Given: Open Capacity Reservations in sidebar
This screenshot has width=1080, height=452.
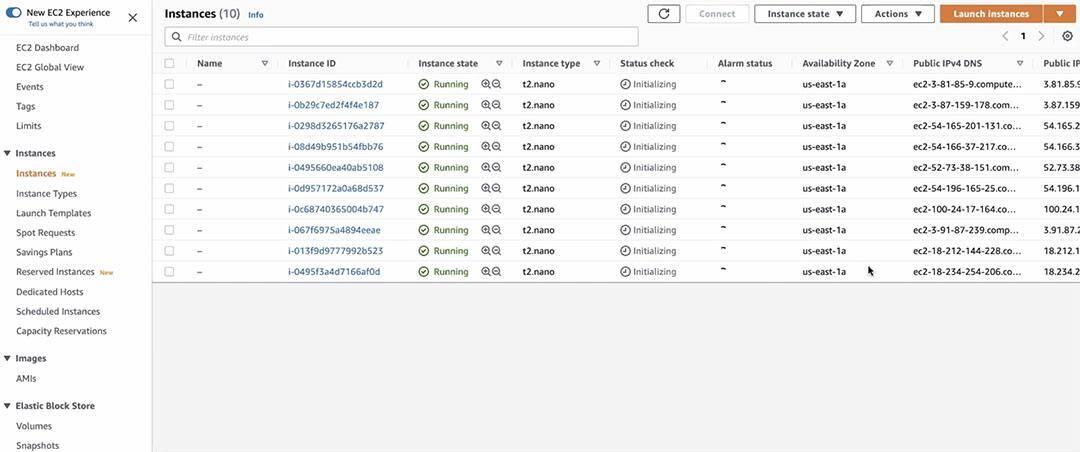Looking at the screenshot, I should pos(61,331).
